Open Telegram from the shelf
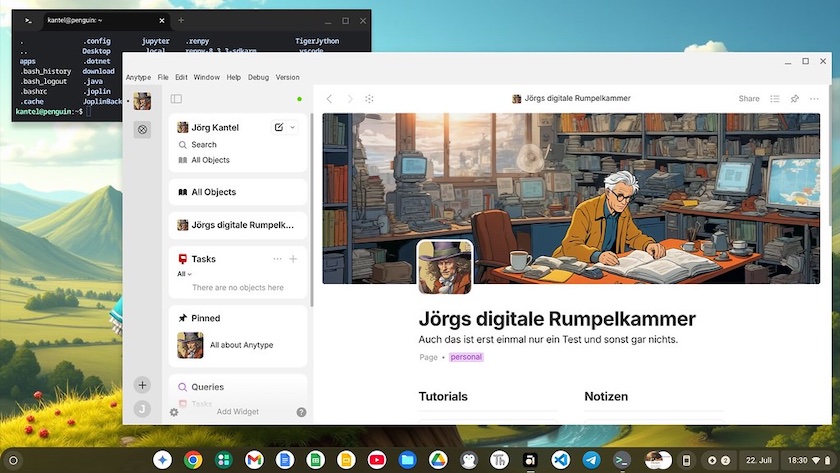Image resolution: width=840 pixels, height=473 pixels. 591,460
